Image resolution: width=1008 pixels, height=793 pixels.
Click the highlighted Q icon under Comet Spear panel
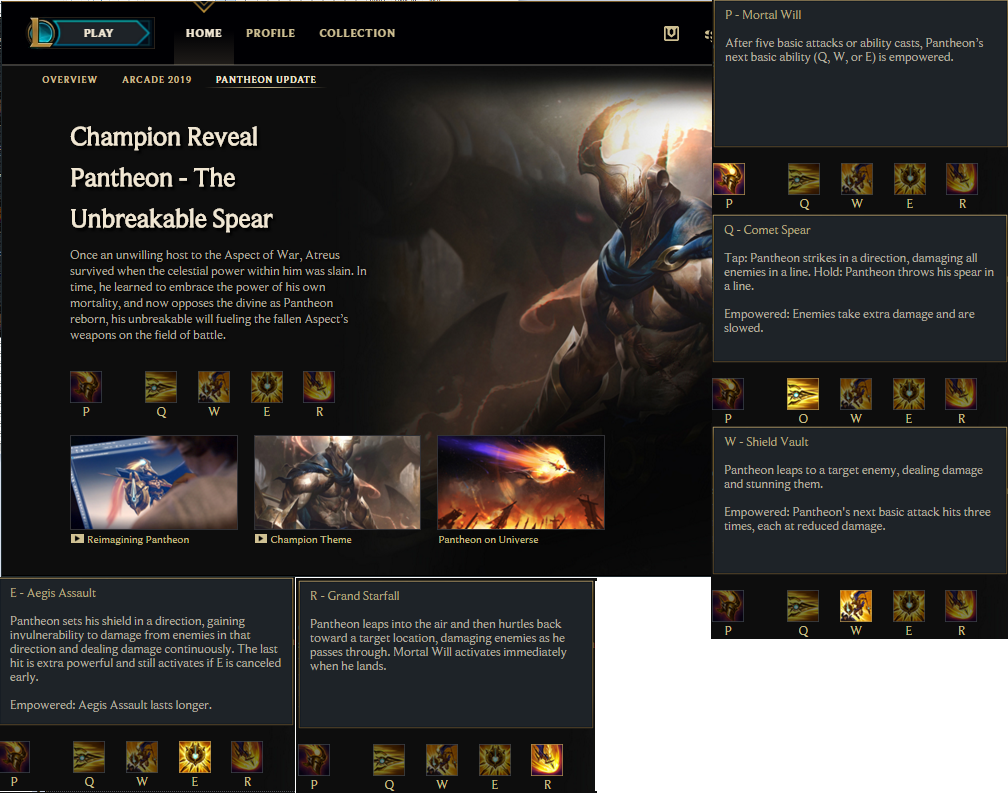tap(803, 394)
